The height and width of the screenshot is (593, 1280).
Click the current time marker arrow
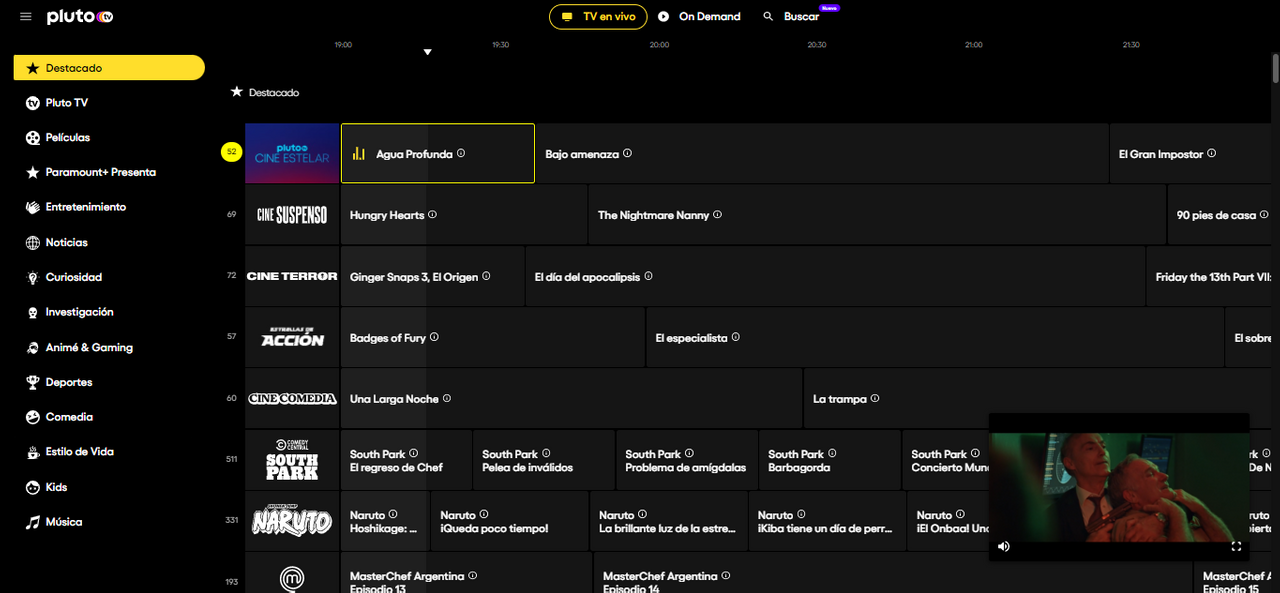[427, 52]
